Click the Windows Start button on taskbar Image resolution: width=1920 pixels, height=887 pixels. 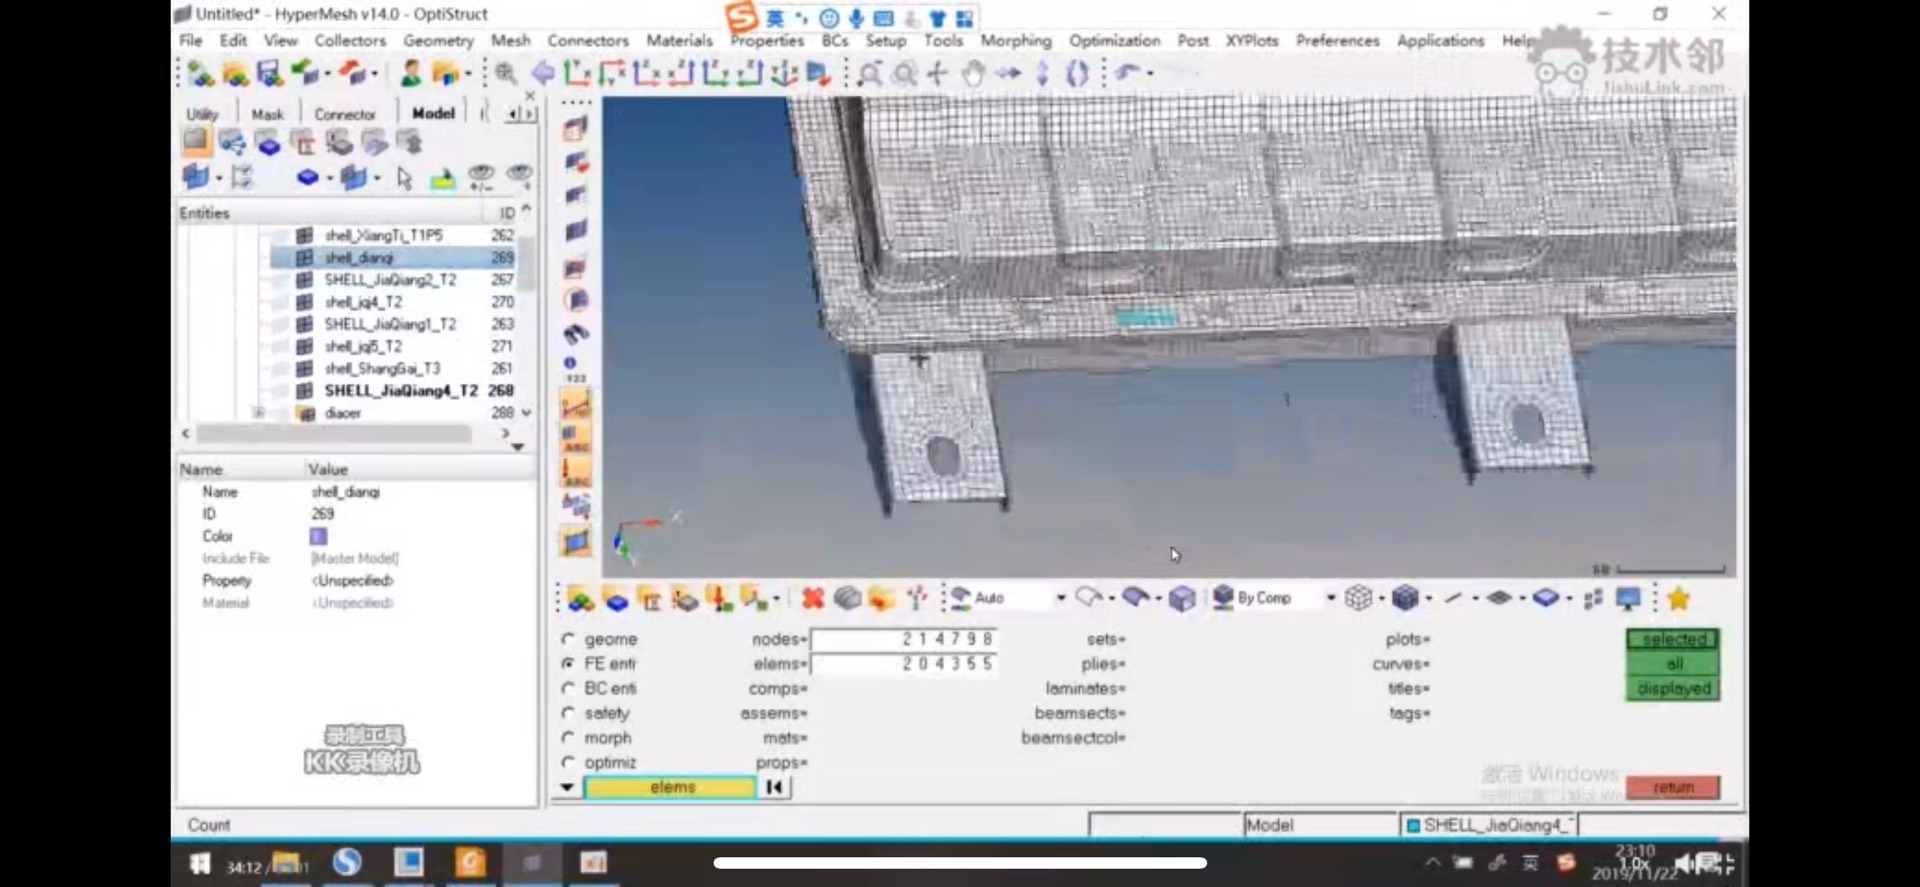tap(200, 863)
